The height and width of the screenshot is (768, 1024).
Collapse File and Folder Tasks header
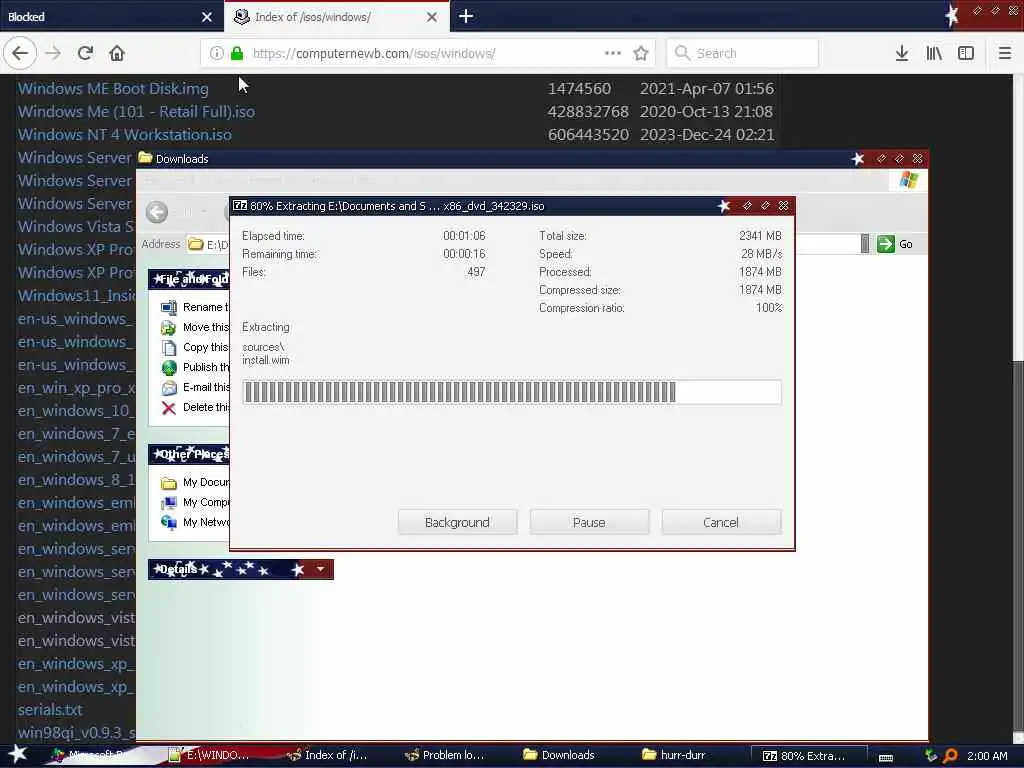tap(189, 279)
